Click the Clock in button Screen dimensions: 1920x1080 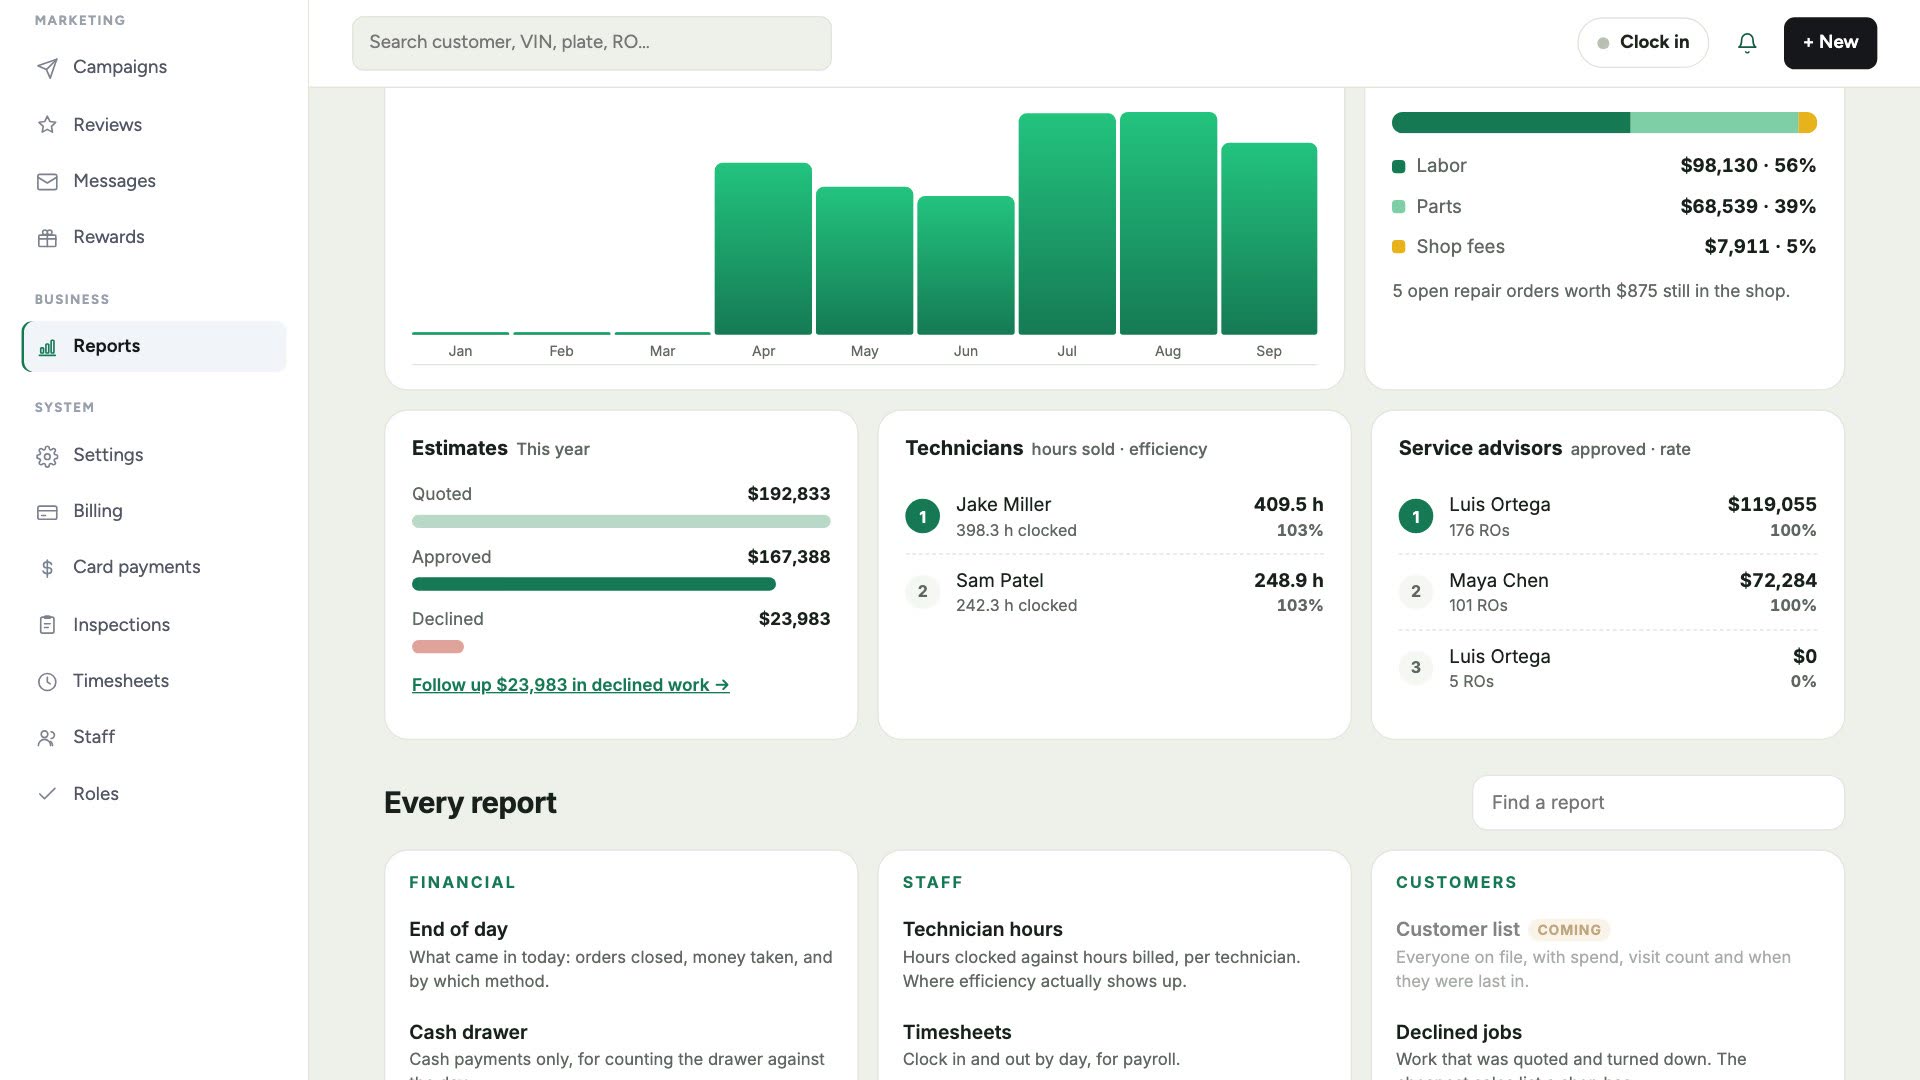point(1643,43)
